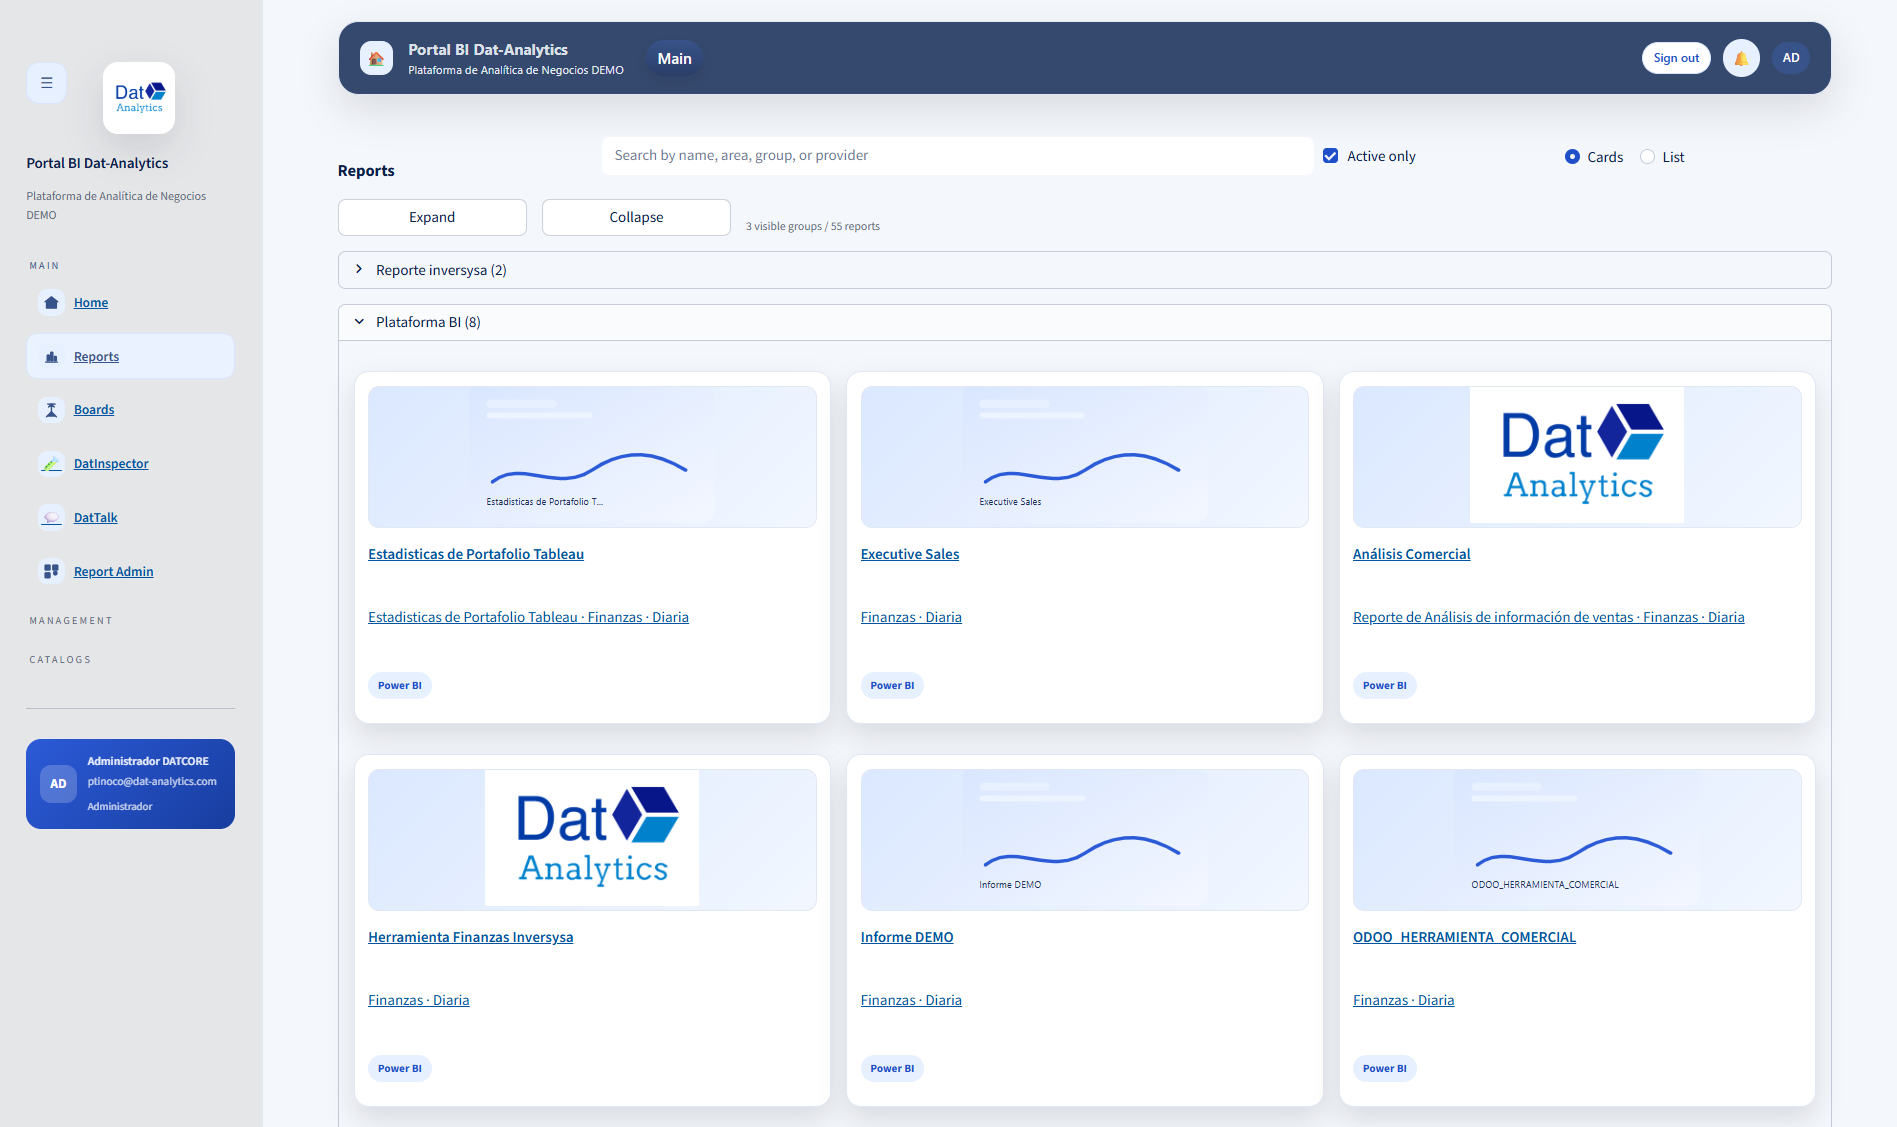Open DatInspector in sidebar navigation

pyautogui.click(x=111, y=464)
